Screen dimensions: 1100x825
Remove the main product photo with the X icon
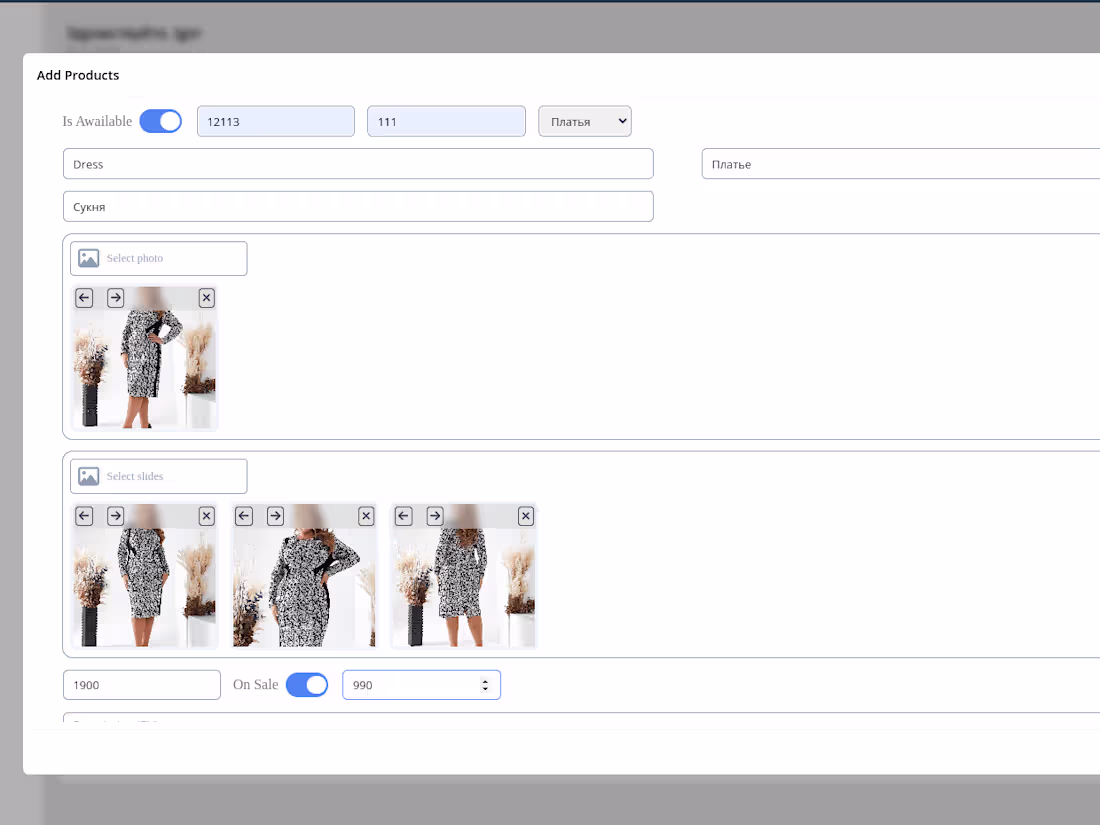pos(206,297)
